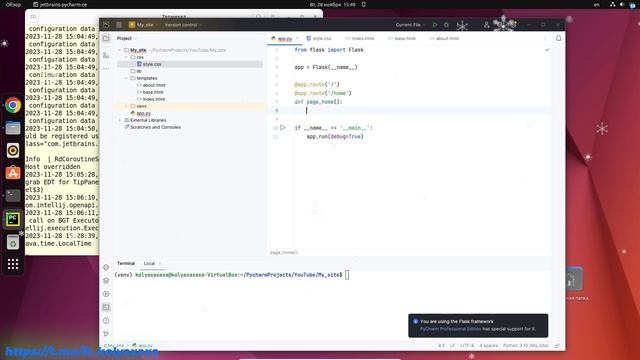This screenshot has width=640, height=360.
Task: Expand the venv folder
Action: tap(126, 106)
